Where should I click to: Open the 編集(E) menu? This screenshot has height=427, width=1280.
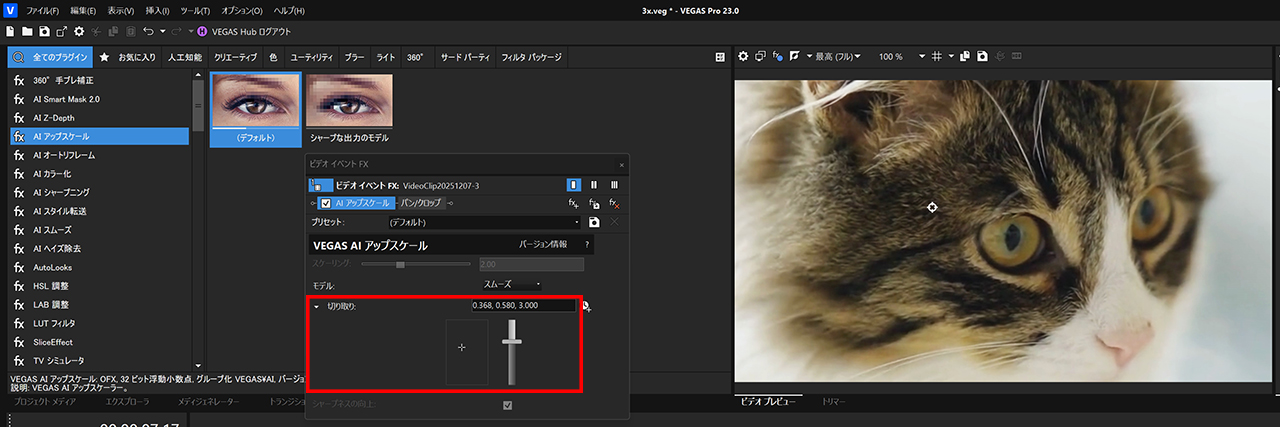pos(84,10)
